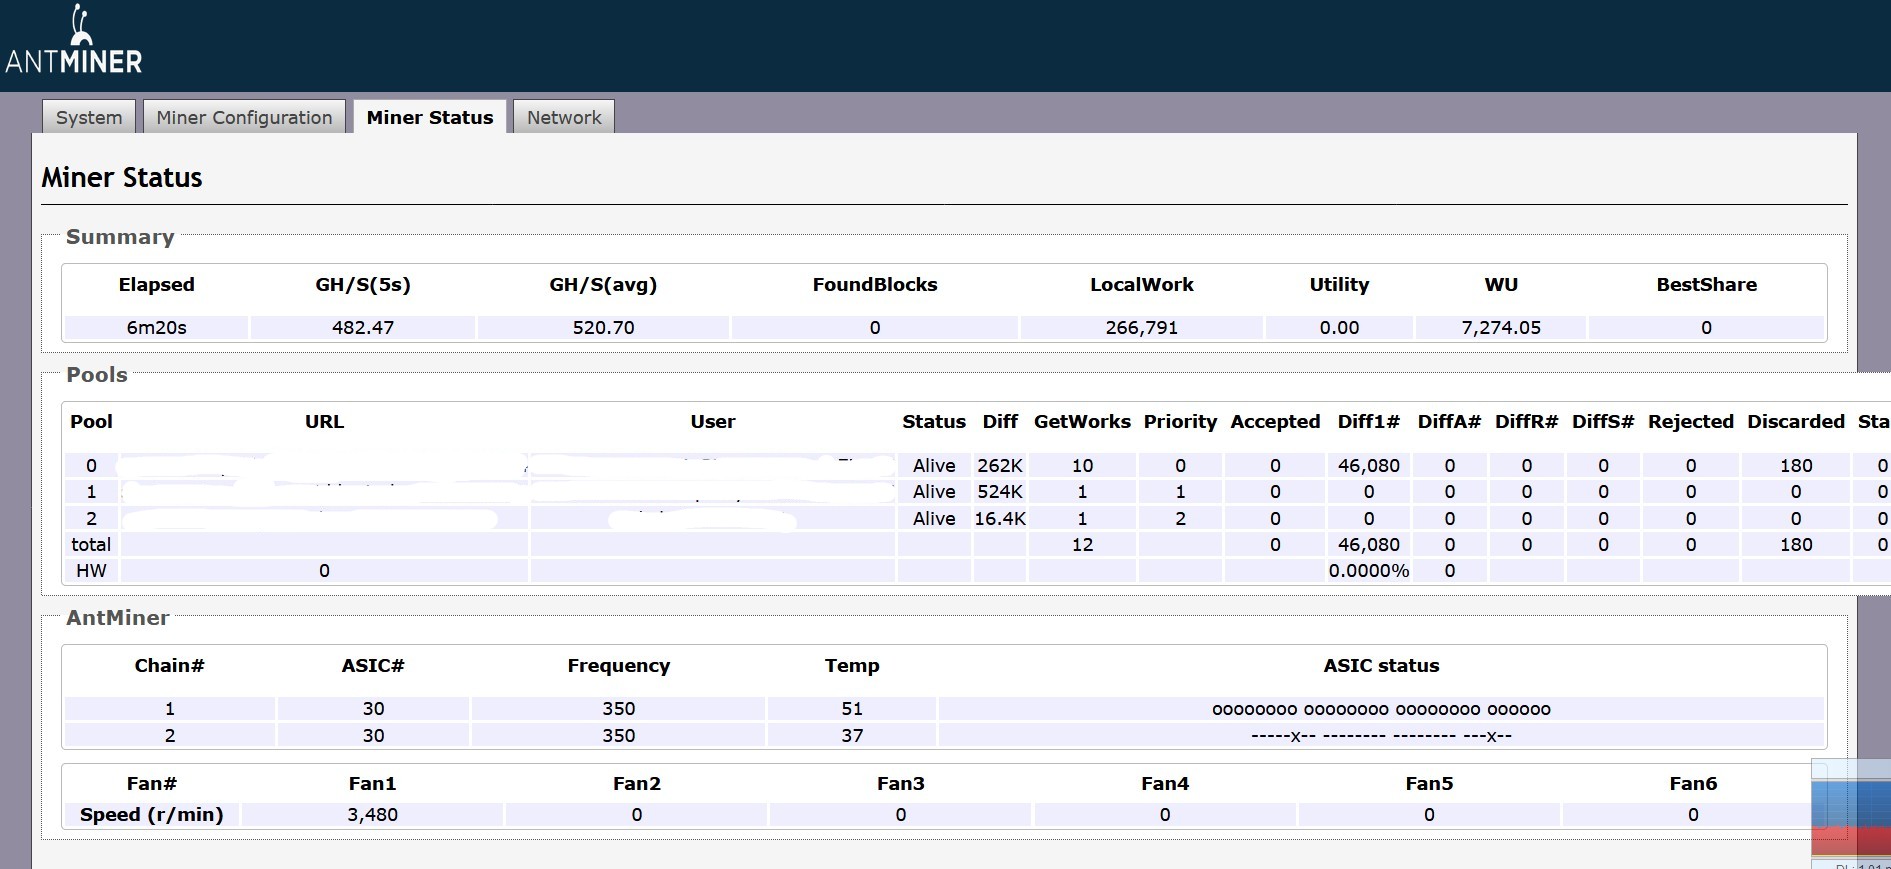The width and height of the screenshot is (1891, 869).
Task: Select pool 0 Alive status
Action: 934,466
